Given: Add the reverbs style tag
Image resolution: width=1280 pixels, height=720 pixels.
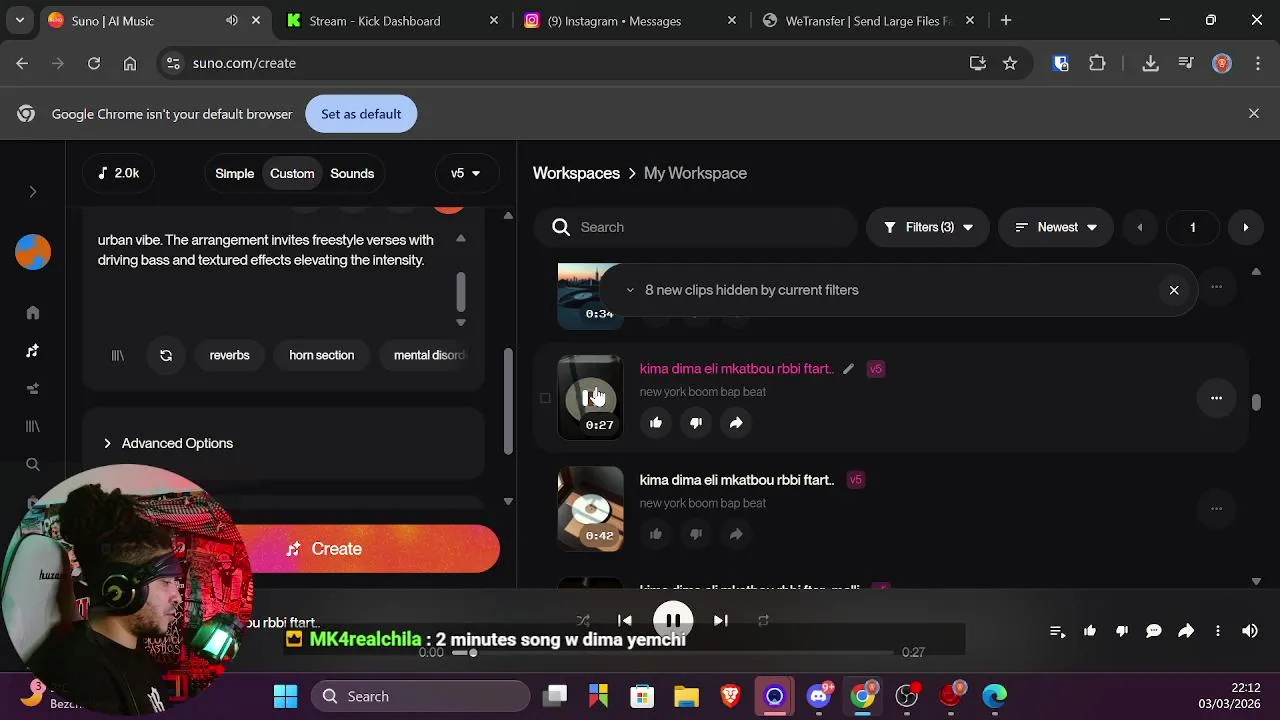Looking at the screenshot, I should pos(229,355).
